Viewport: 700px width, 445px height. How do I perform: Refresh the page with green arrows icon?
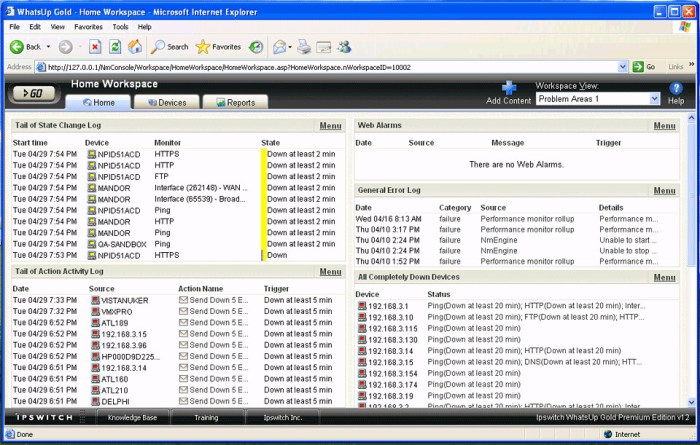coord(115,47)
